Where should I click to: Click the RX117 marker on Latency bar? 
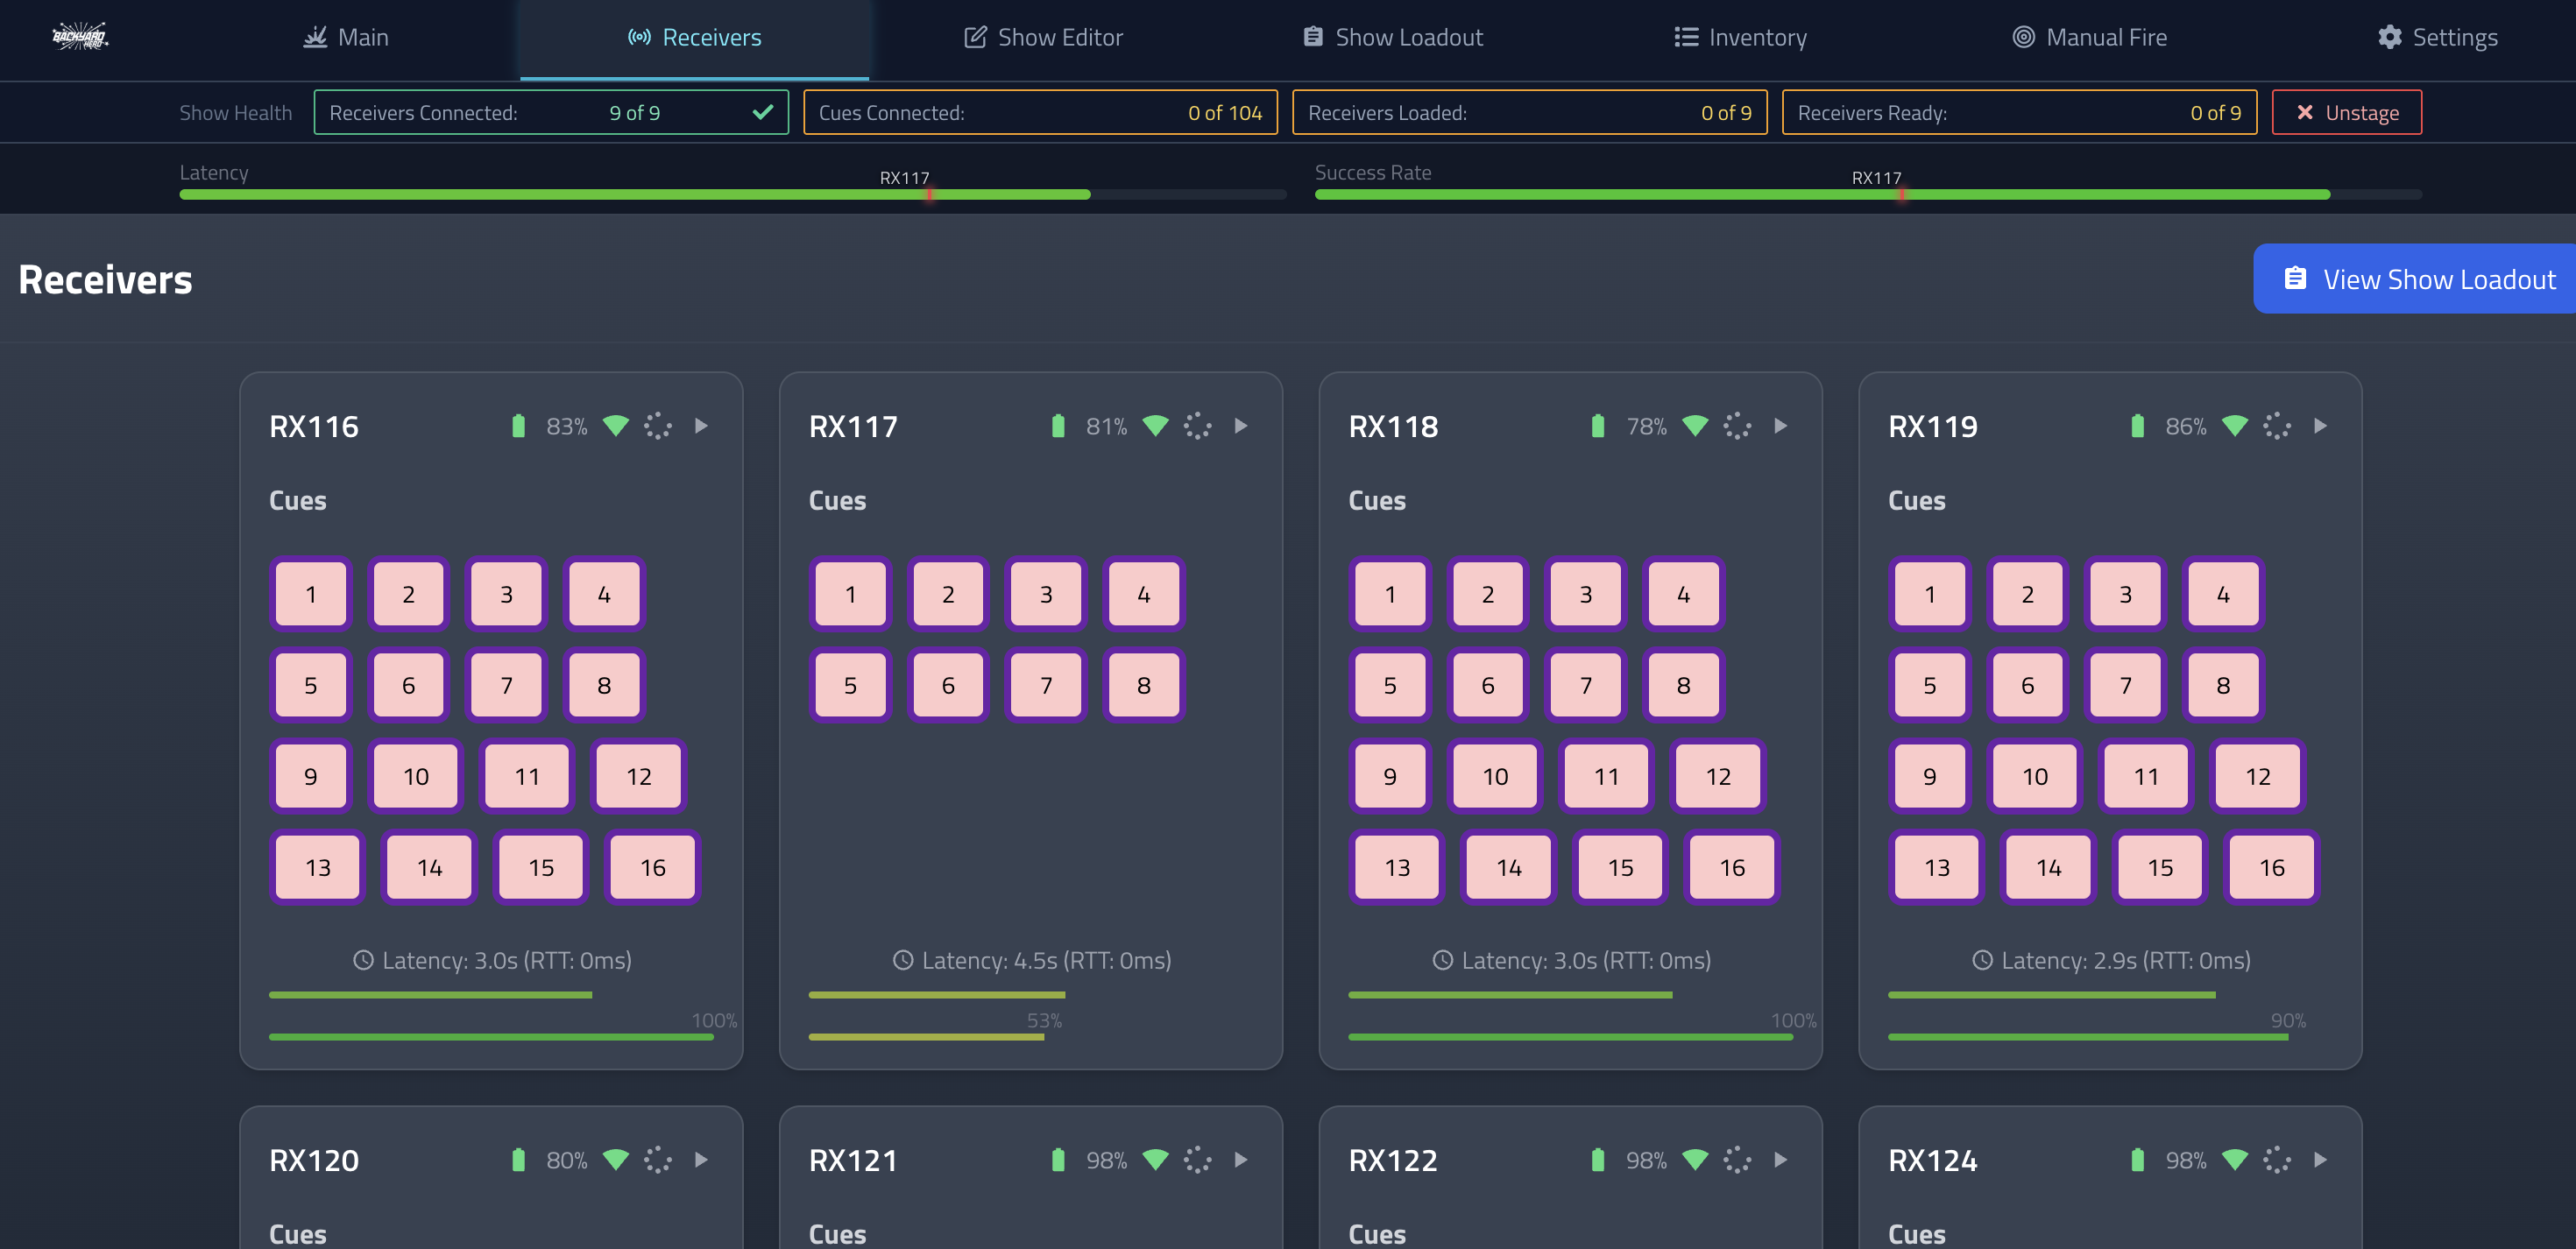coord(929,194)
